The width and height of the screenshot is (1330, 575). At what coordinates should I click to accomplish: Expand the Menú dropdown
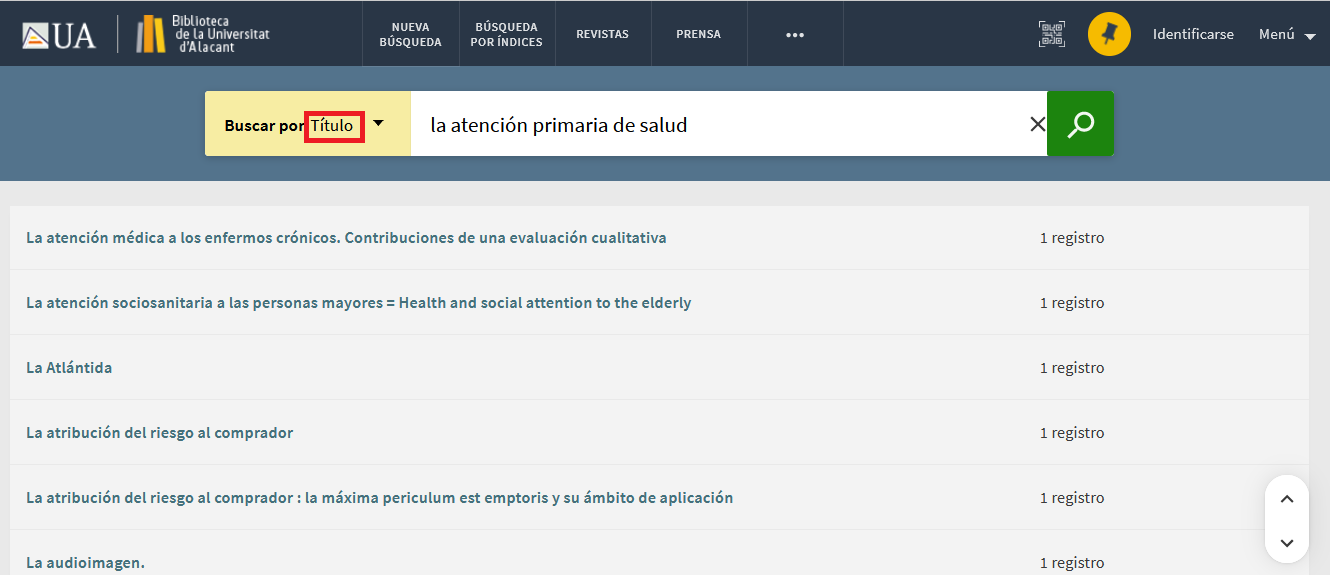(1287, 34)
